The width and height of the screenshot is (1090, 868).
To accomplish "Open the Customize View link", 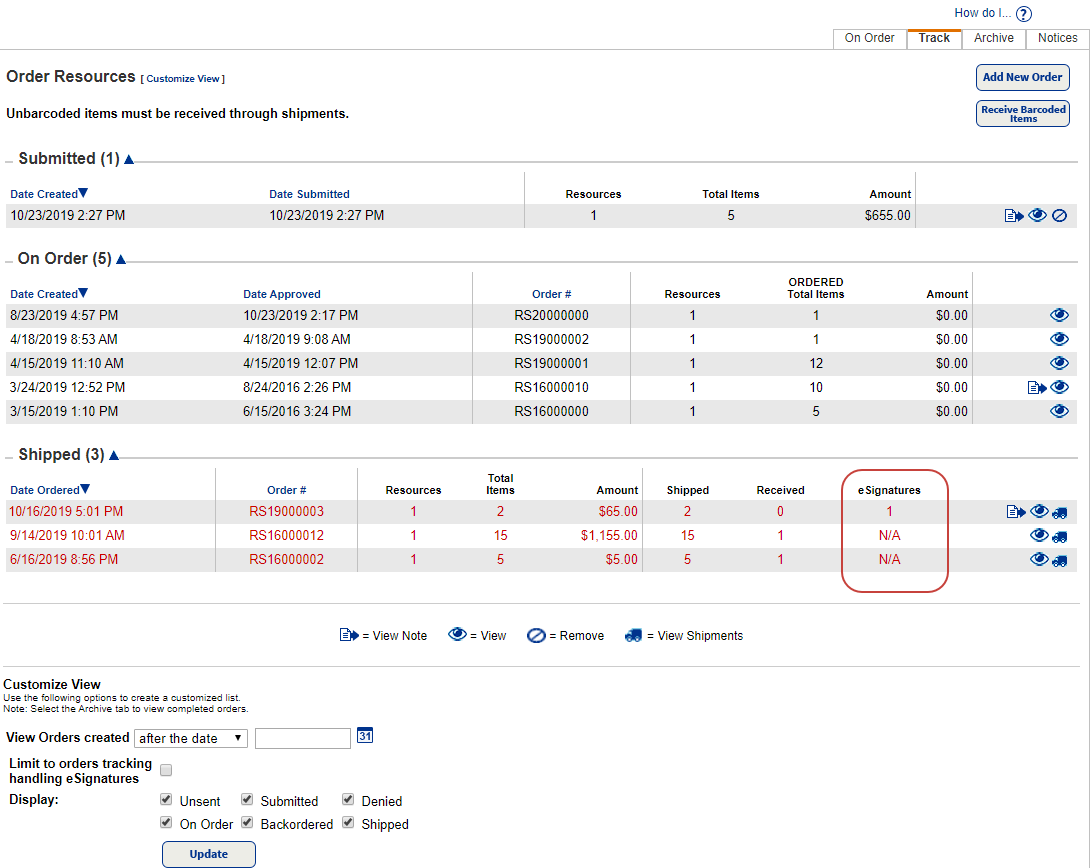I will [x=183, y=79].
